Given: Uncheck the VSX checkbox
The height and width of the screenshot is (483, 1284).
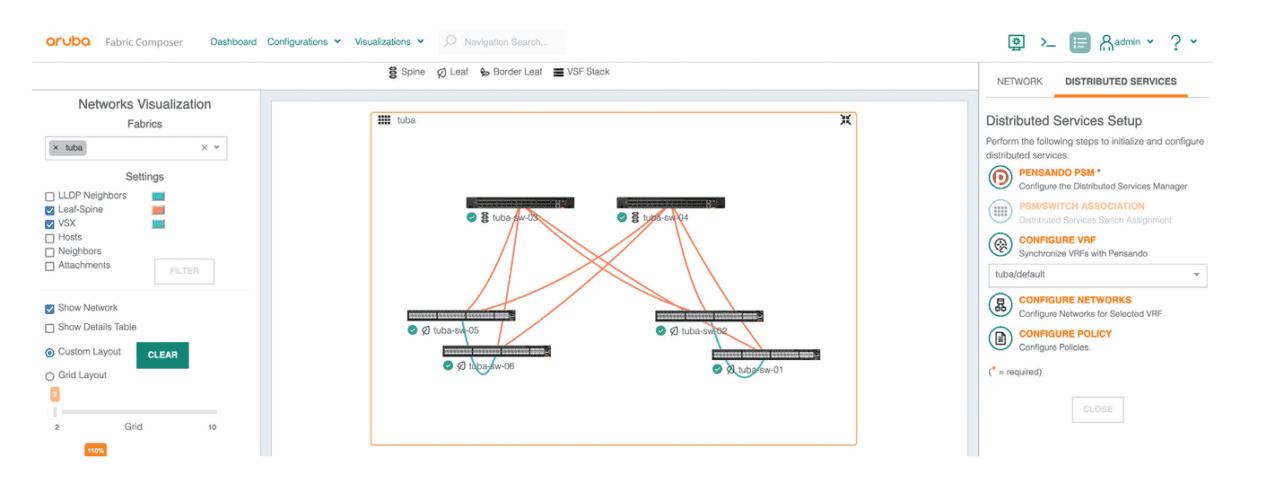Looking at the screenshot, I should click(x=50, y=224).
